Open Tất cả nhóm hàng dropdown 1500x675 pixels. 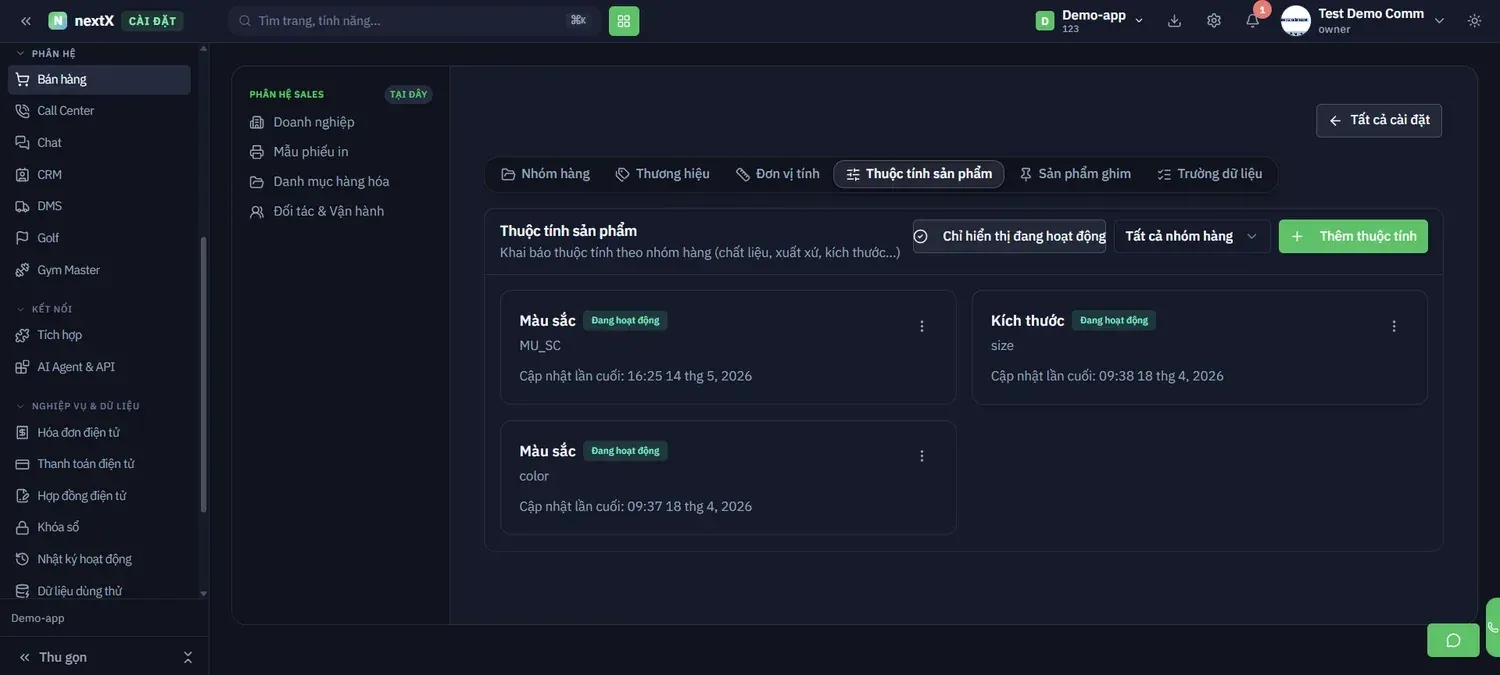(1192, 236)
